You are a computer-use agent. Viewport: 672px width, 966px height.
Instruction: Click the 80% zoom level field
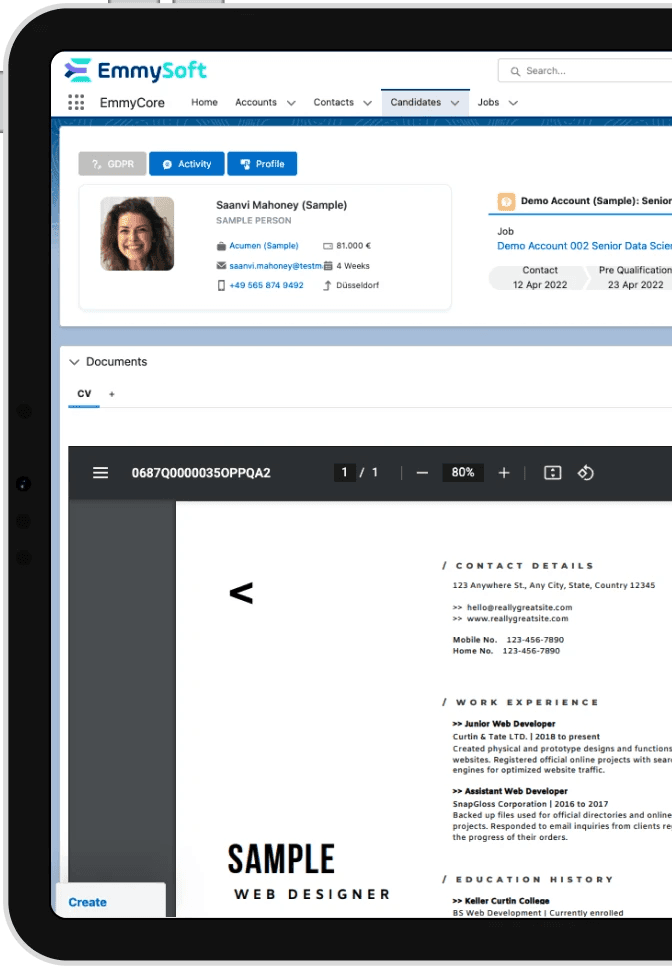463,473
